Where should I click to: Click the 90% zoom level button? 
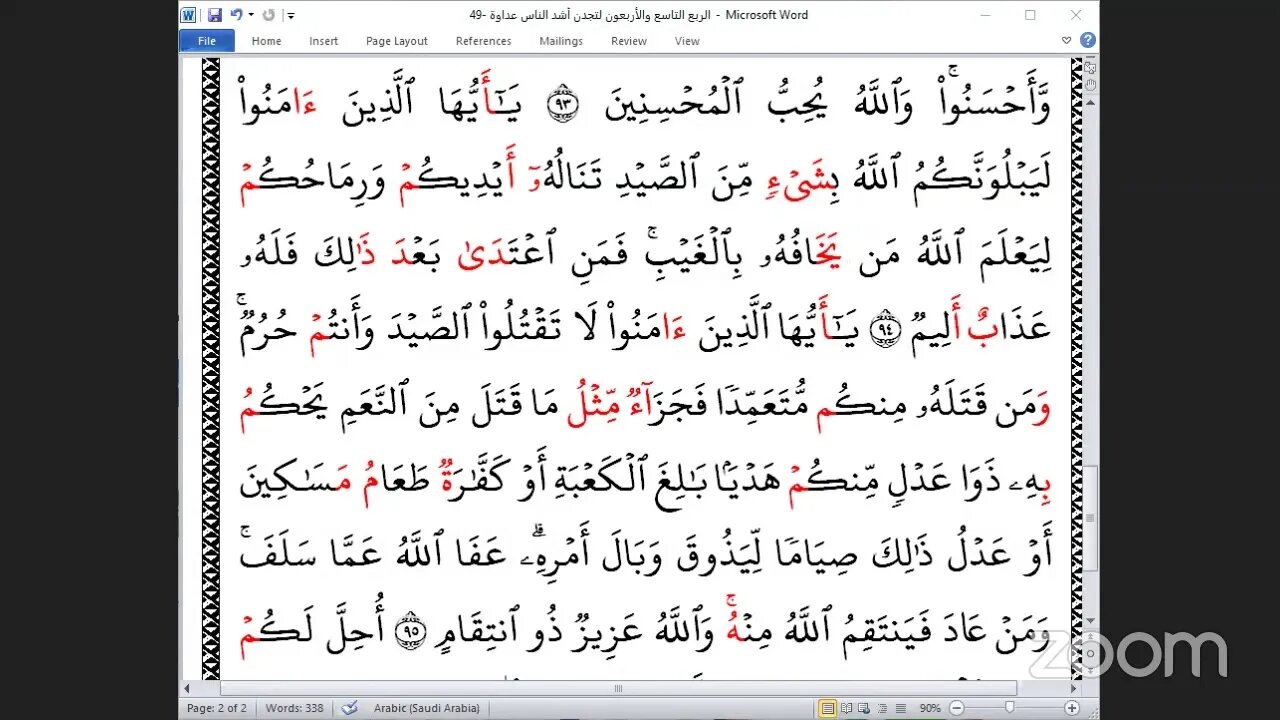click(x=930, y=708)
